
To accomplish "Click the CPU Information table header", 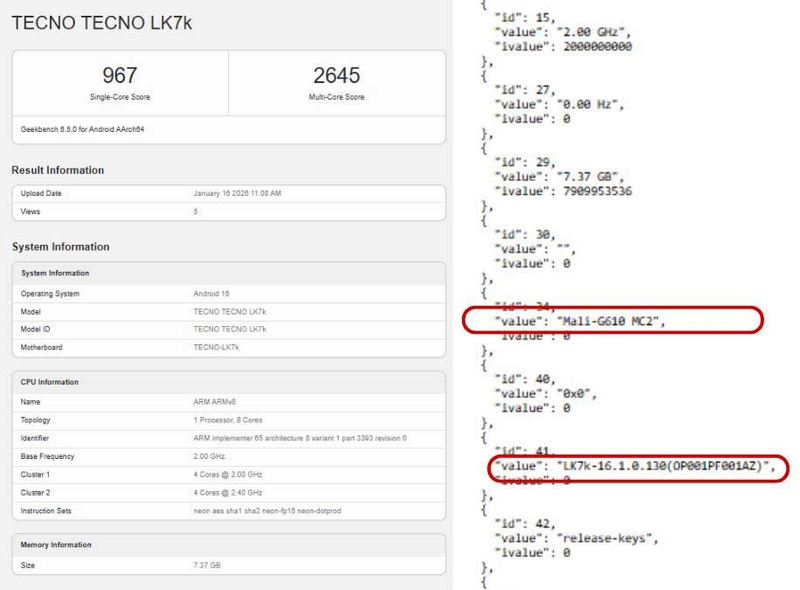I will pos(49,382).
